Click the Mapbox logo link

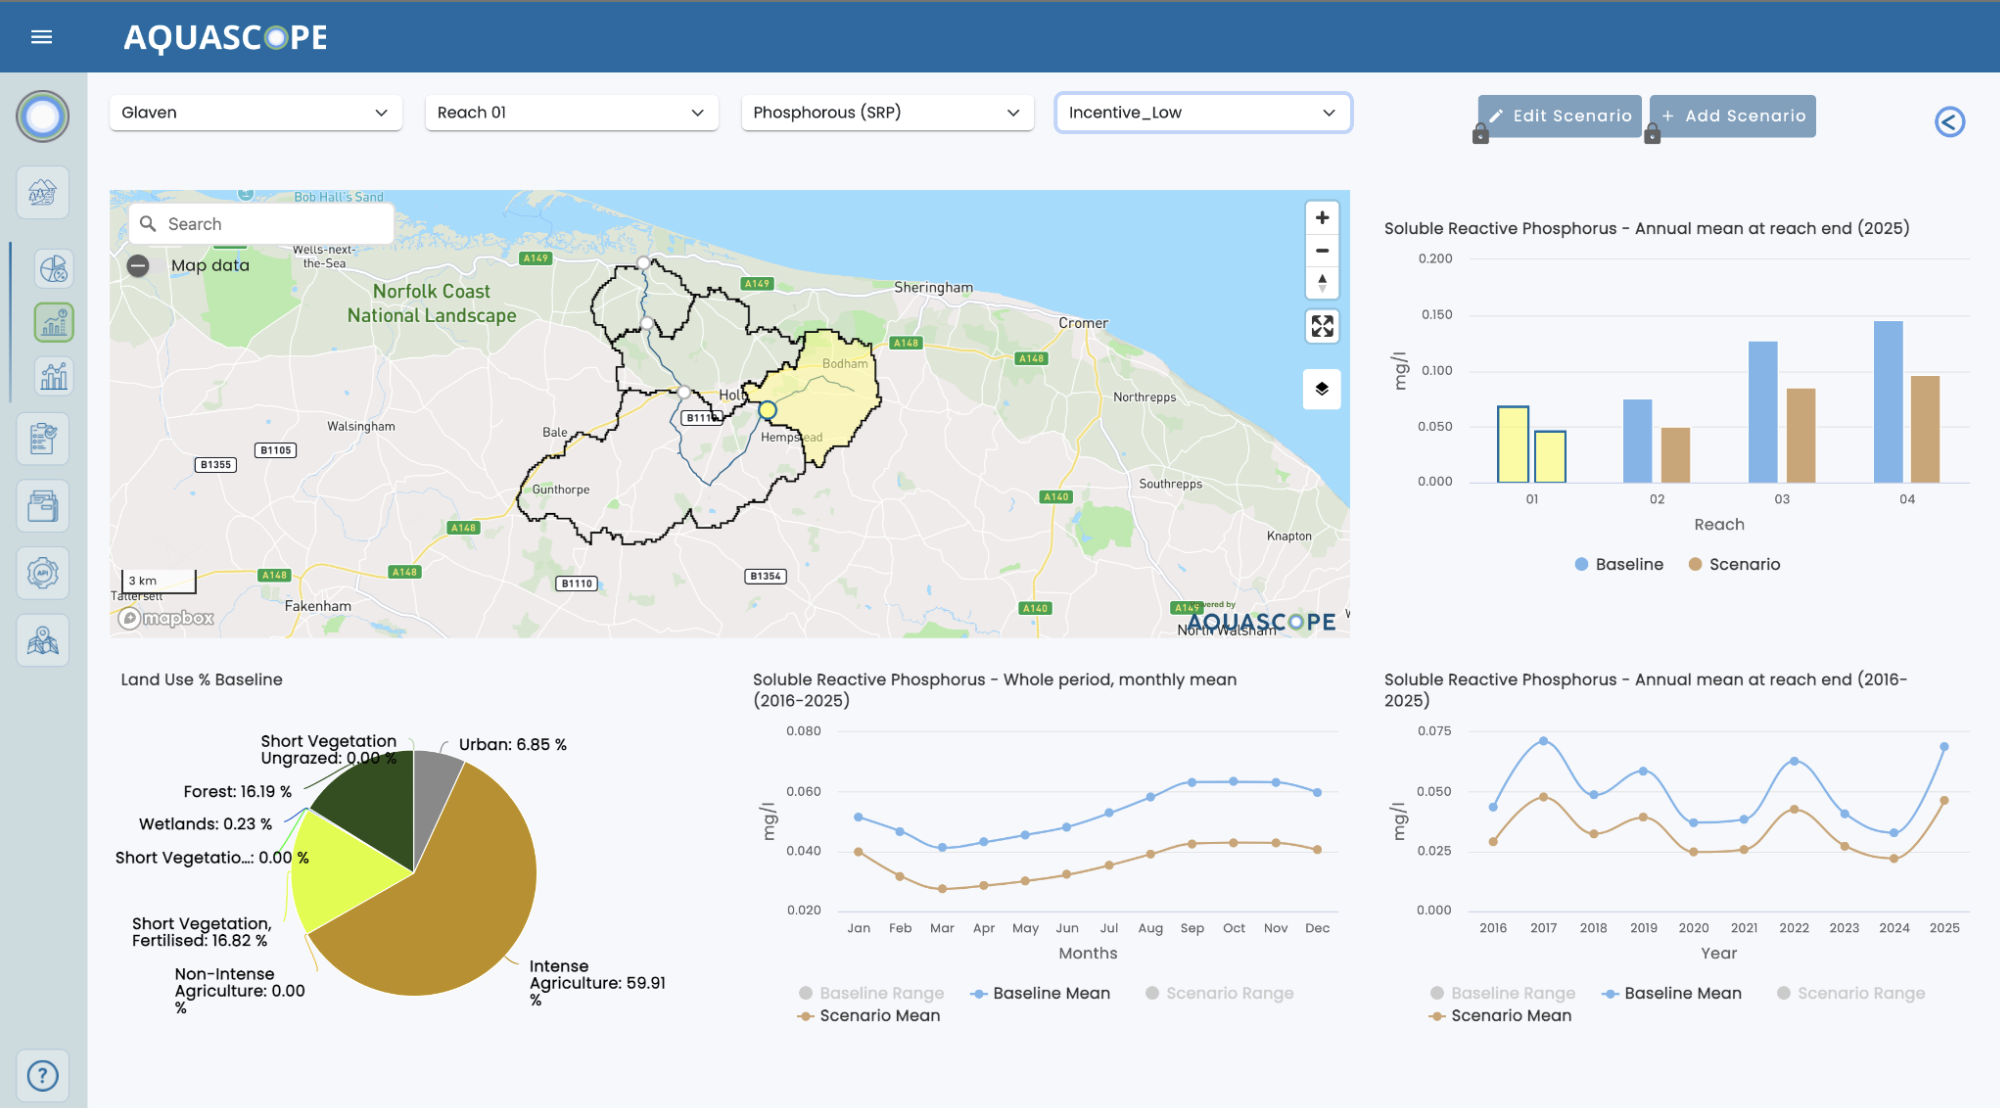click(x=166, y=619)
